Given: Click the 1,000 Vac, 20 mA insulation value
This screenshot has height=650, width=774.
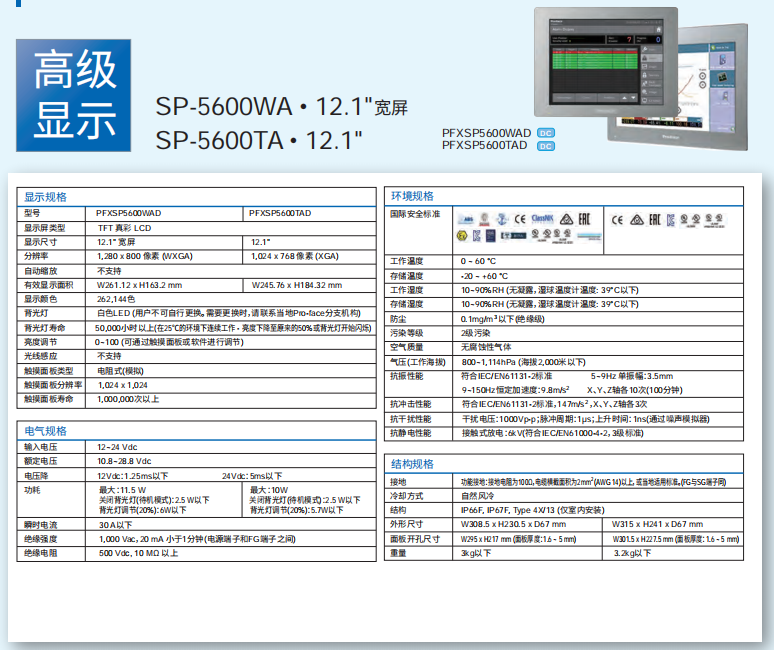Looking at the screenshot, I should 197,539.
